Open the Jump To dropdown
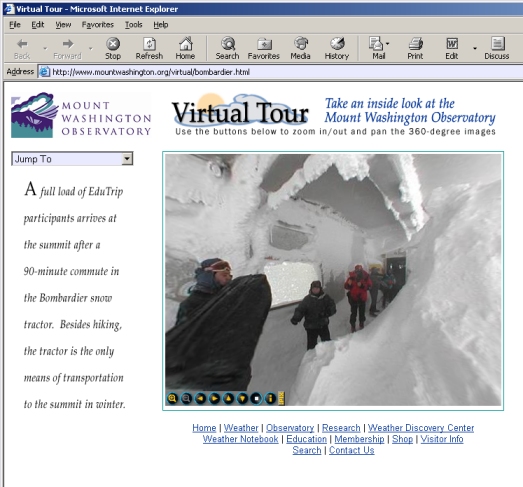 tap(72, 159)
